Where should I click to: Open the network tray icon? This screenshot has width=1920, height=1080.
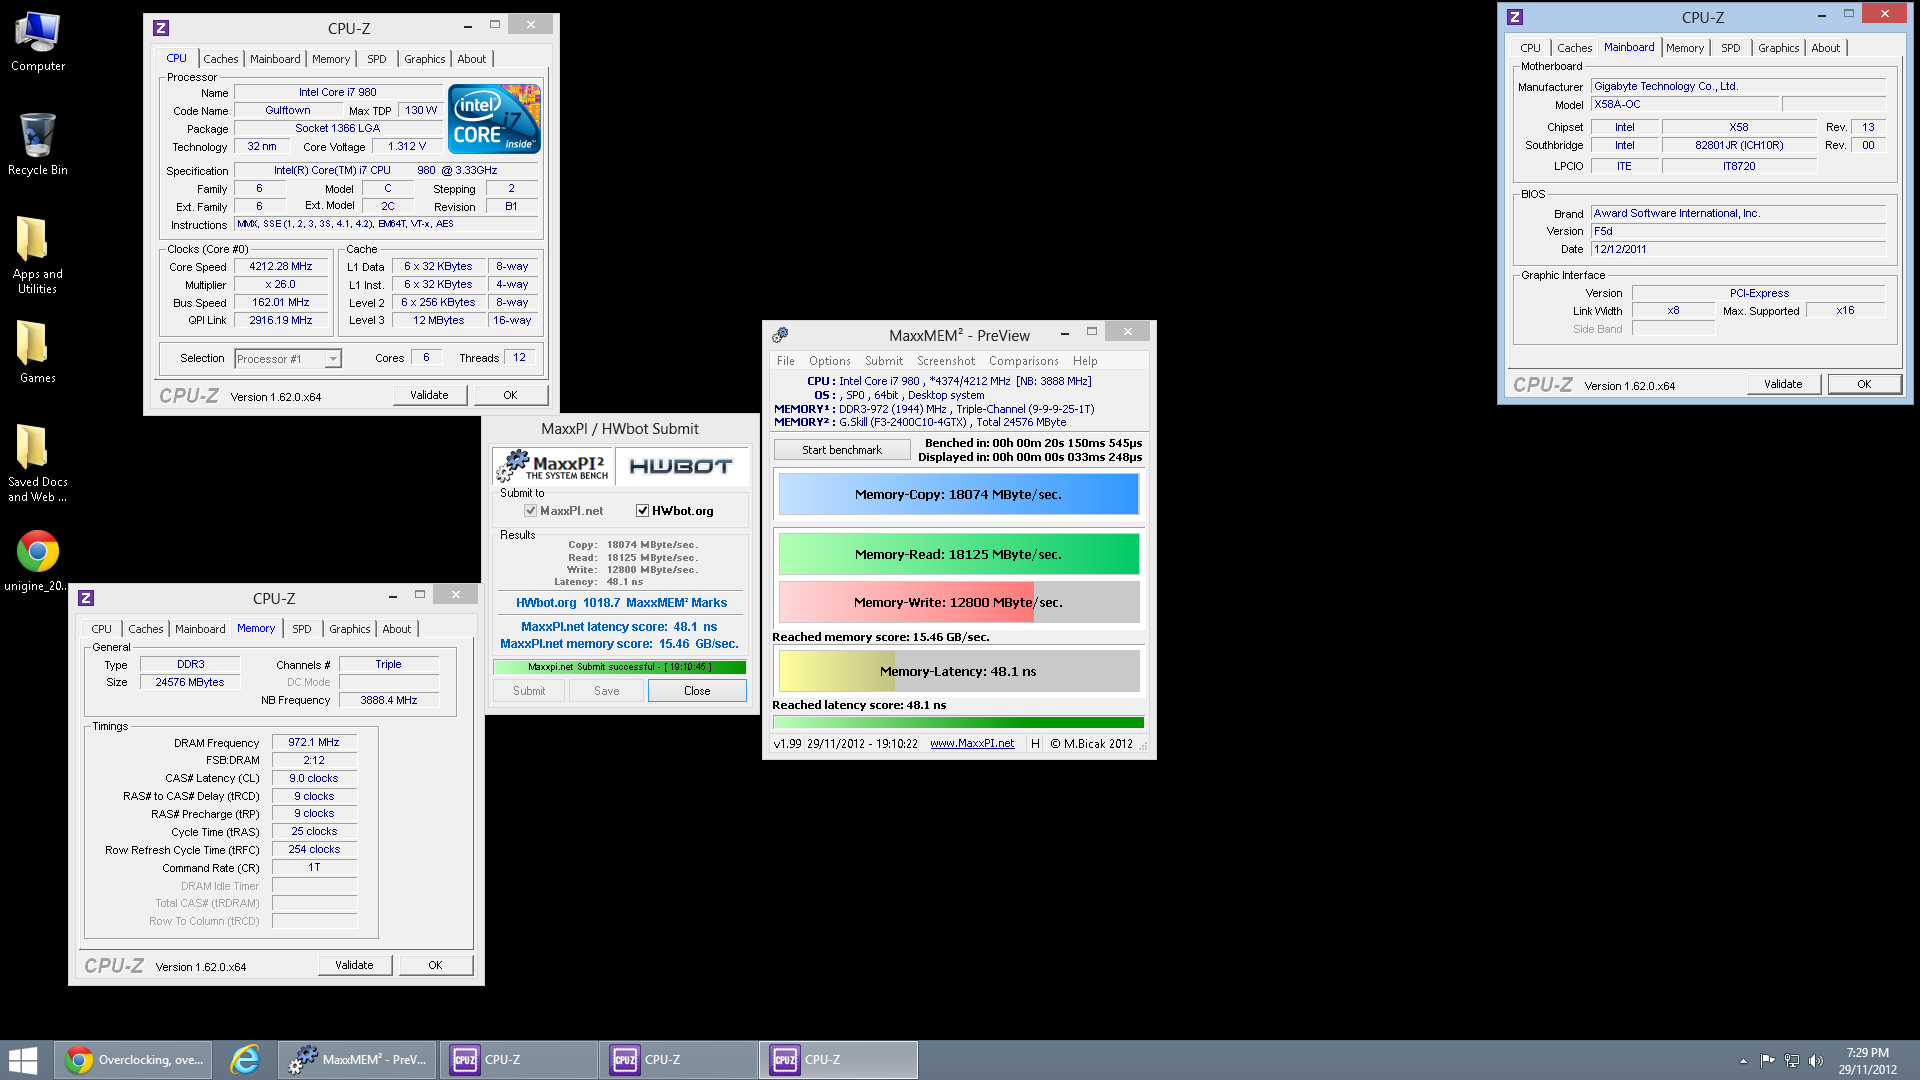tap(1791, 1061)
